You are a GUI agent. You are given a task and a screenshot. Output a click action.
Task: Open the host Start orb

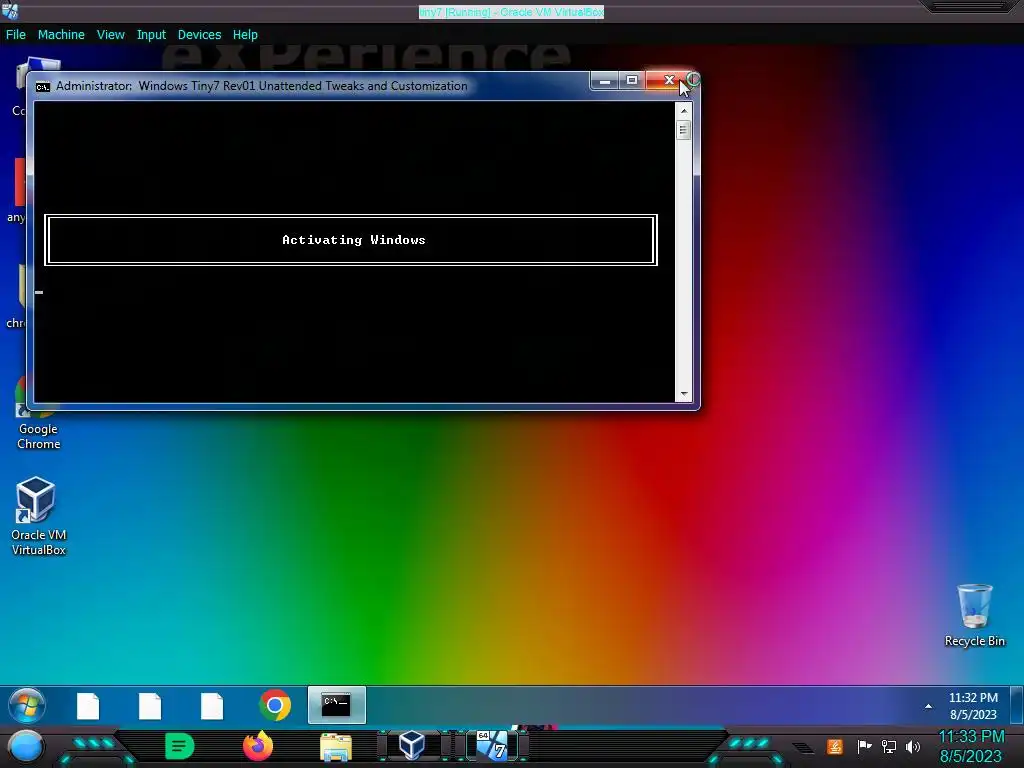[x=26, y=746]
